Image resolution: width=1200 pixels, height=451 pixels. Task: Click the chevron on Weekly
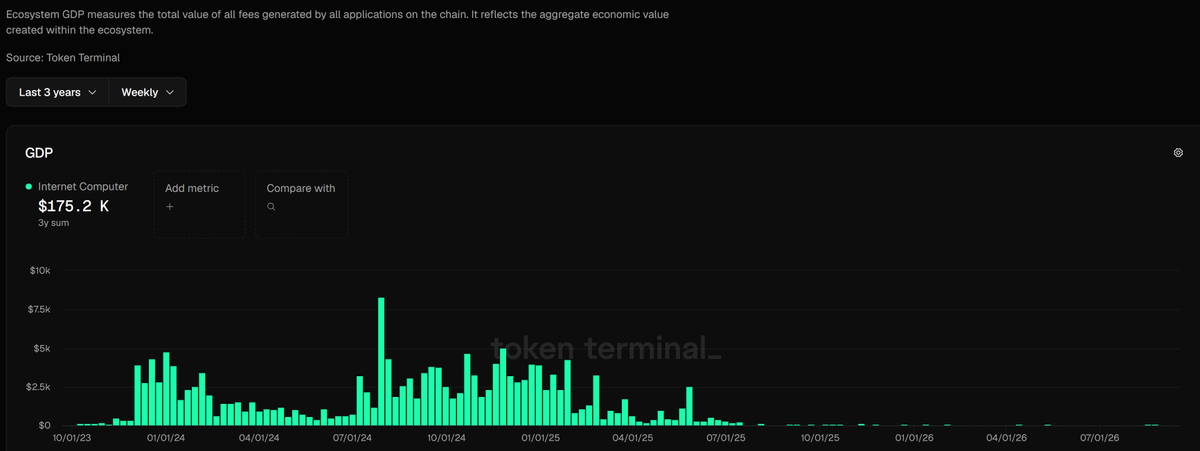pos(170,92)
